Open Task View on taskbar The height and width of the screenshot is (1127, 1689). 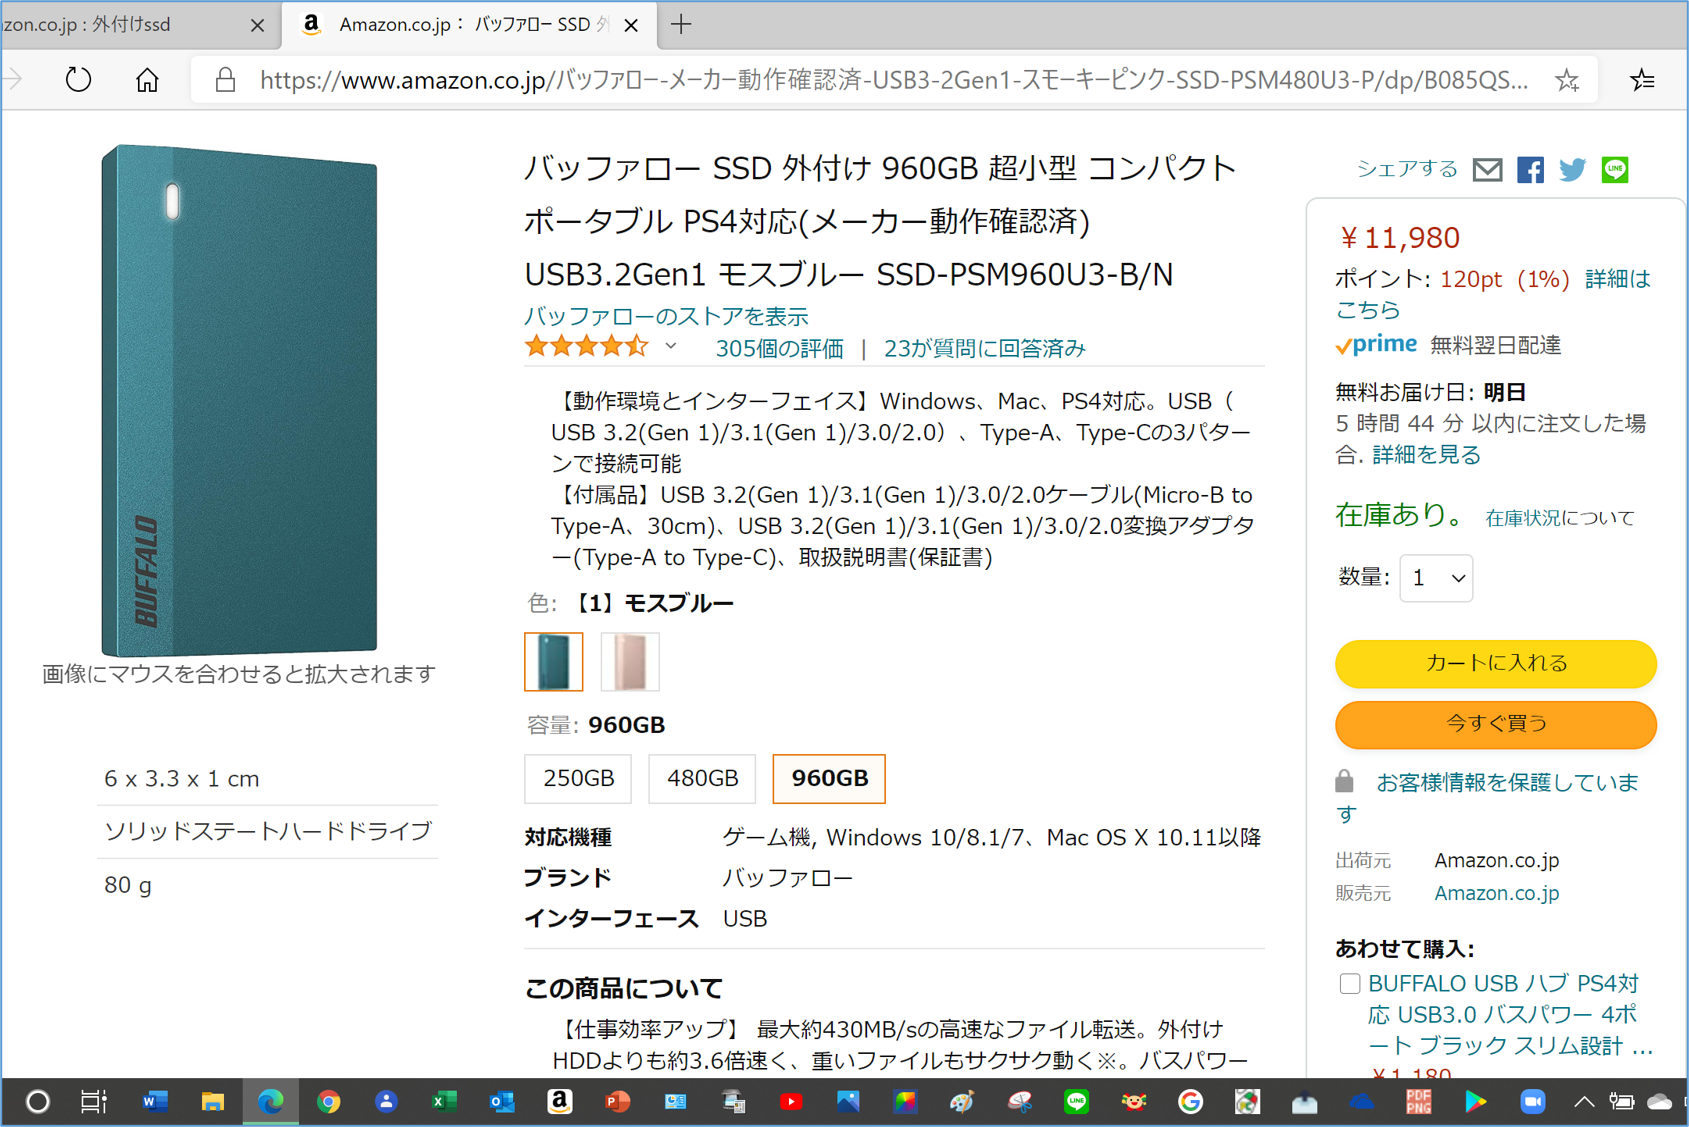[93, 1102]
